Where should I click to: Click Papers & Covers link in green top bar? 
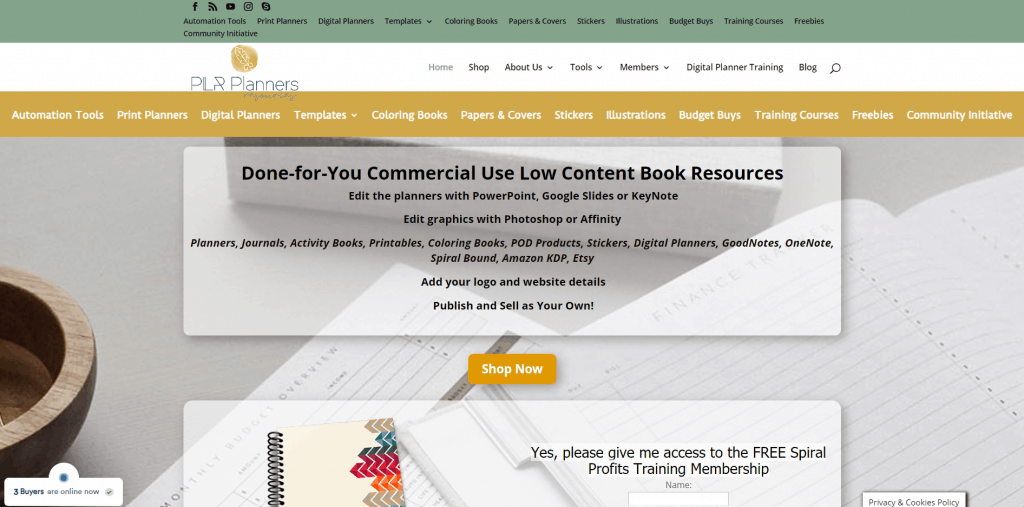537,21
